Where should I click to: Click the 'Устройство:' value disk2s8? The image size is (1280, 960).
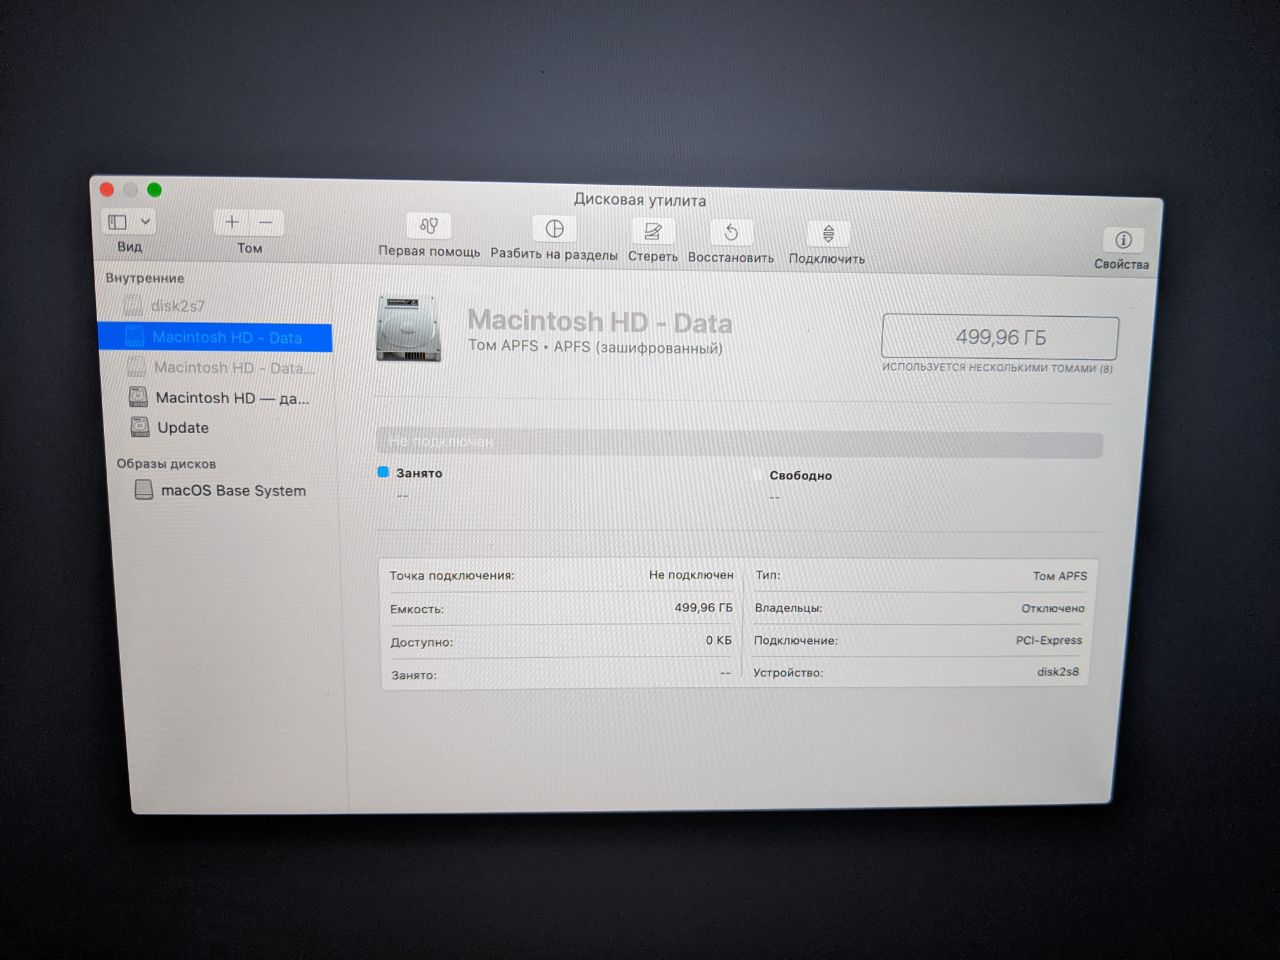1058,672
